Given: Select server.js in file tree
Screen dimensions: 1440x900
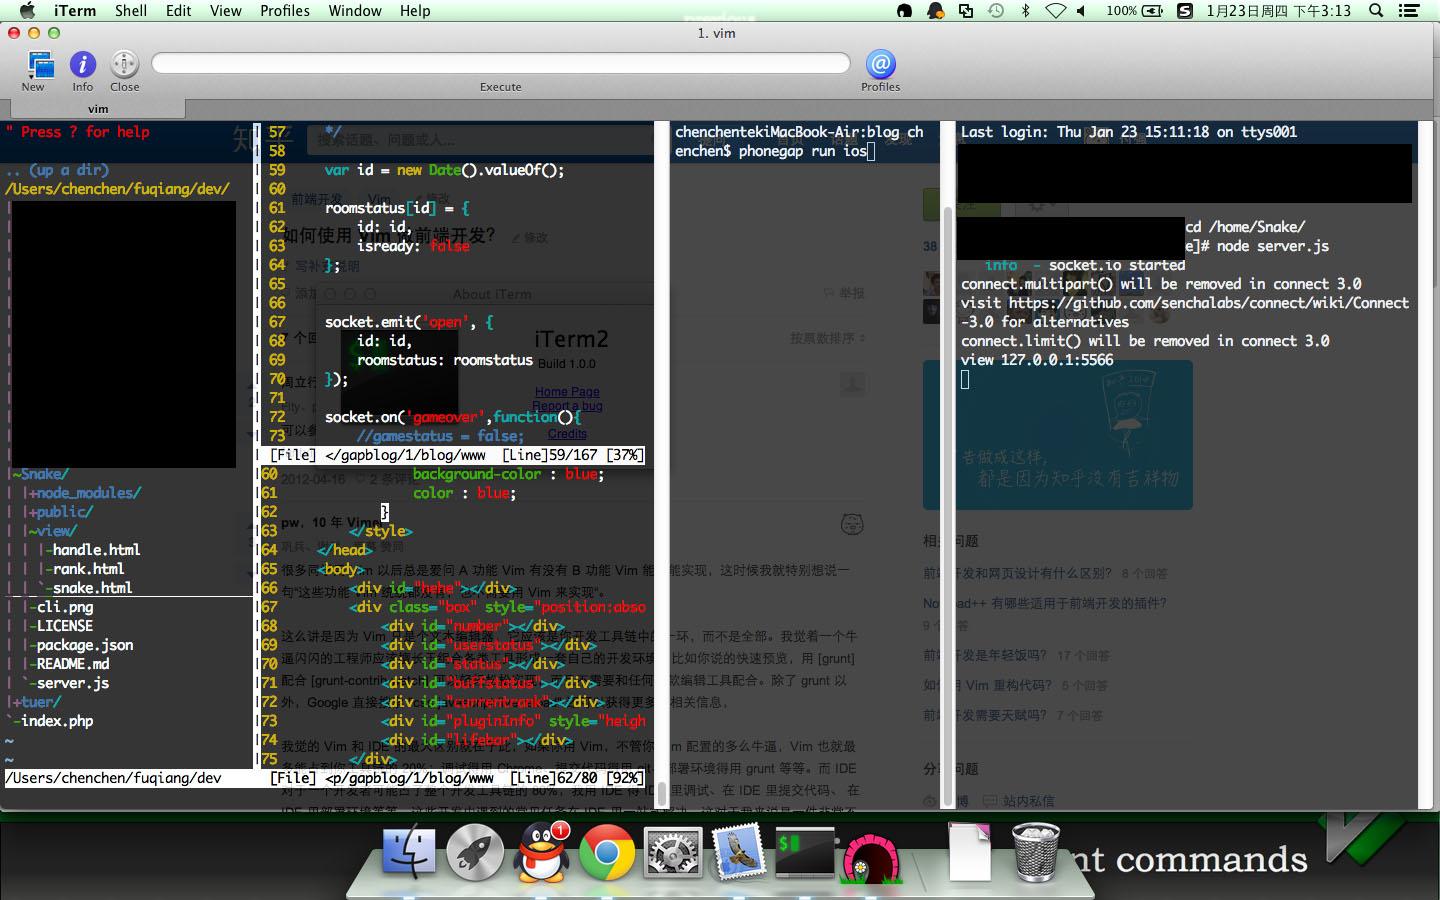Looking at the screenshot, I should (73, 683).
